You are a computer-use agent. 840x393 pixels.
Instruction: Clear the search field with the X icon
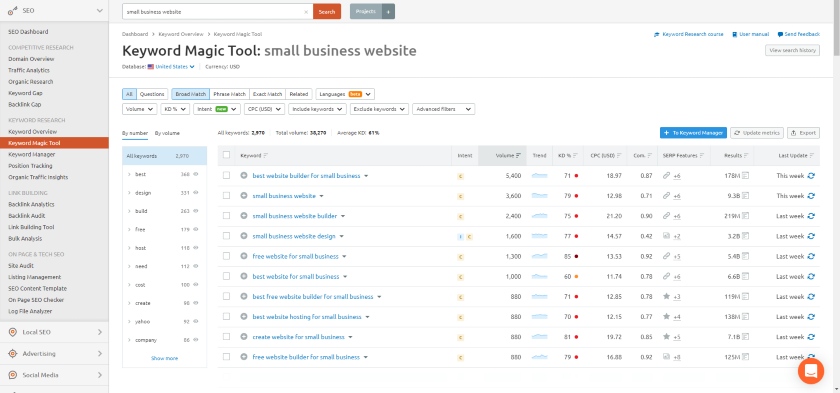(x=306, y=12)
